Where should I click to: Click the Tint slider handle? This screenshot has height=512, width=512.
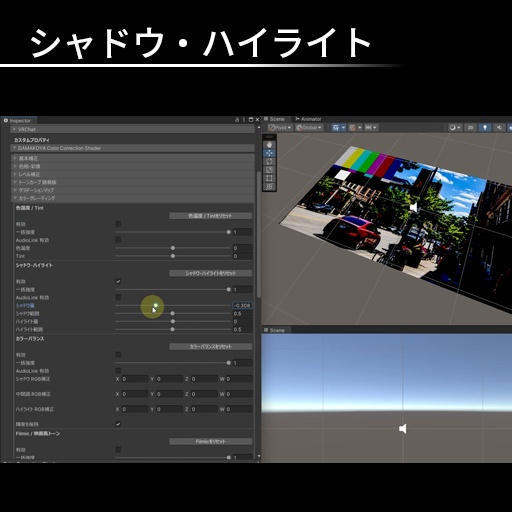click(173, 256)
